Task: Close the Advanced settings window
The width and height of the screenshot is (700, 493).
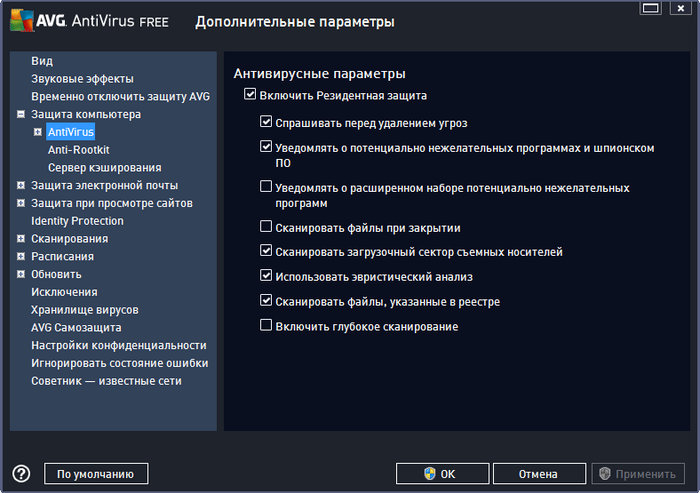Action: (680, 8)
